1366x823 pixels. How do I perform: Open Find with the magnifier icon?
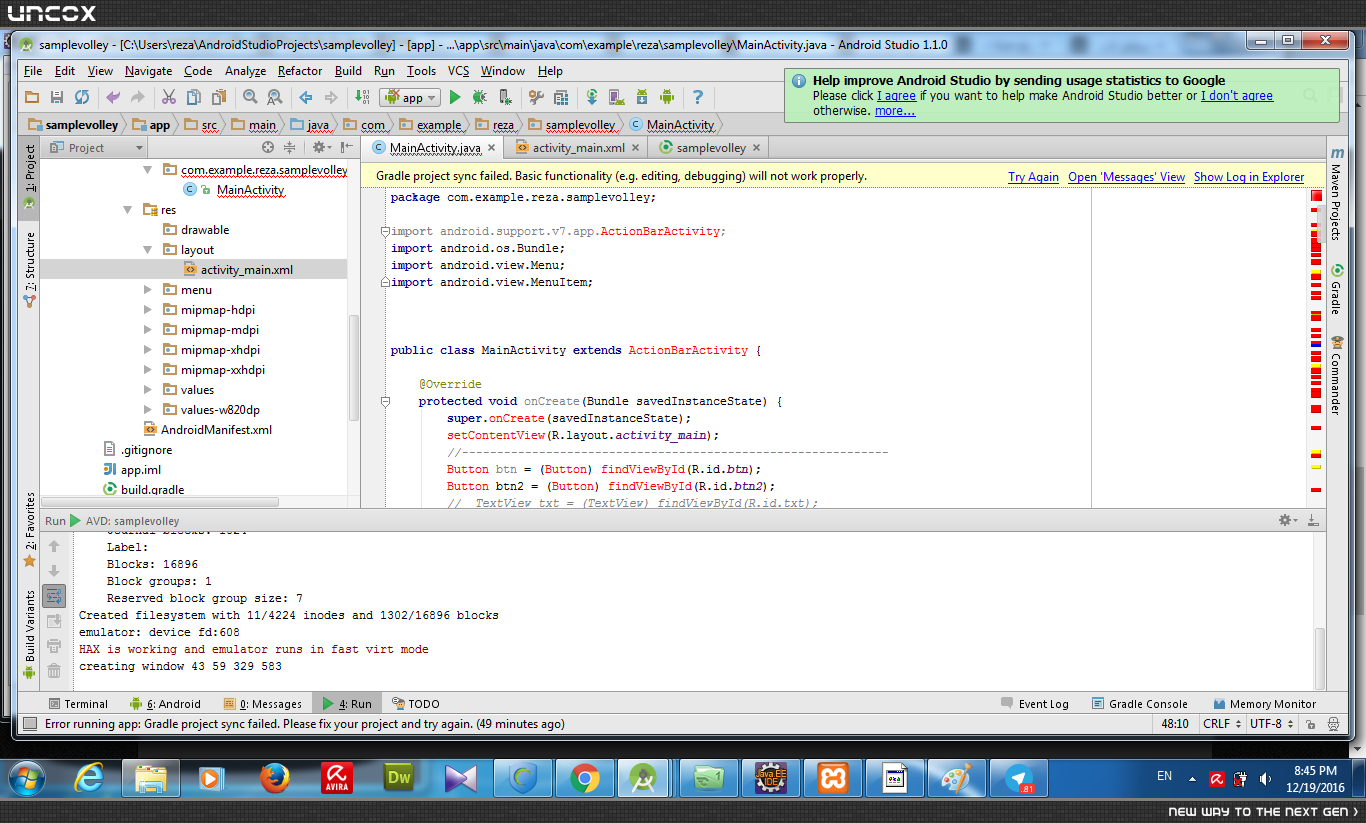coord(249,97)
